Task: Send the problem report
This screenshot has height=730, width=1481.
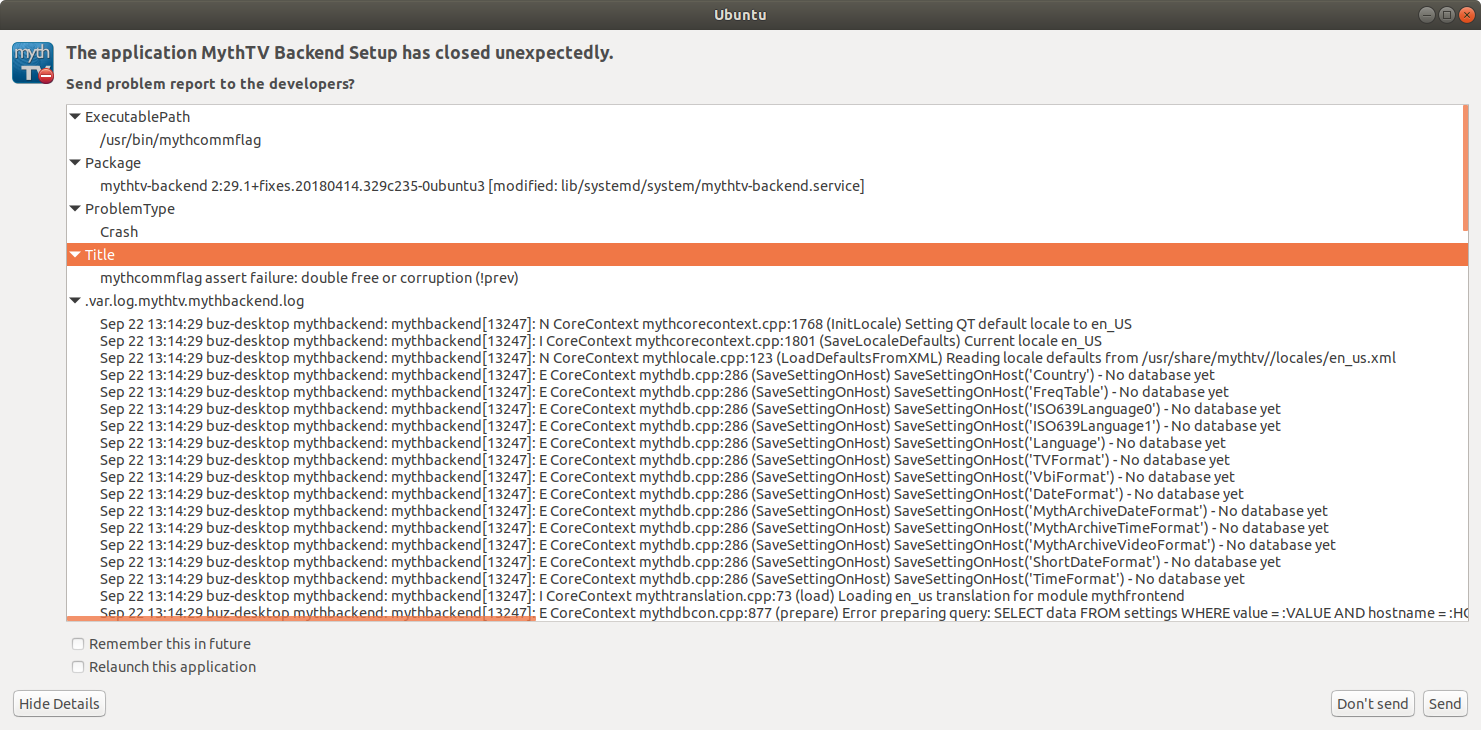Action: [x=1445, y=704]
